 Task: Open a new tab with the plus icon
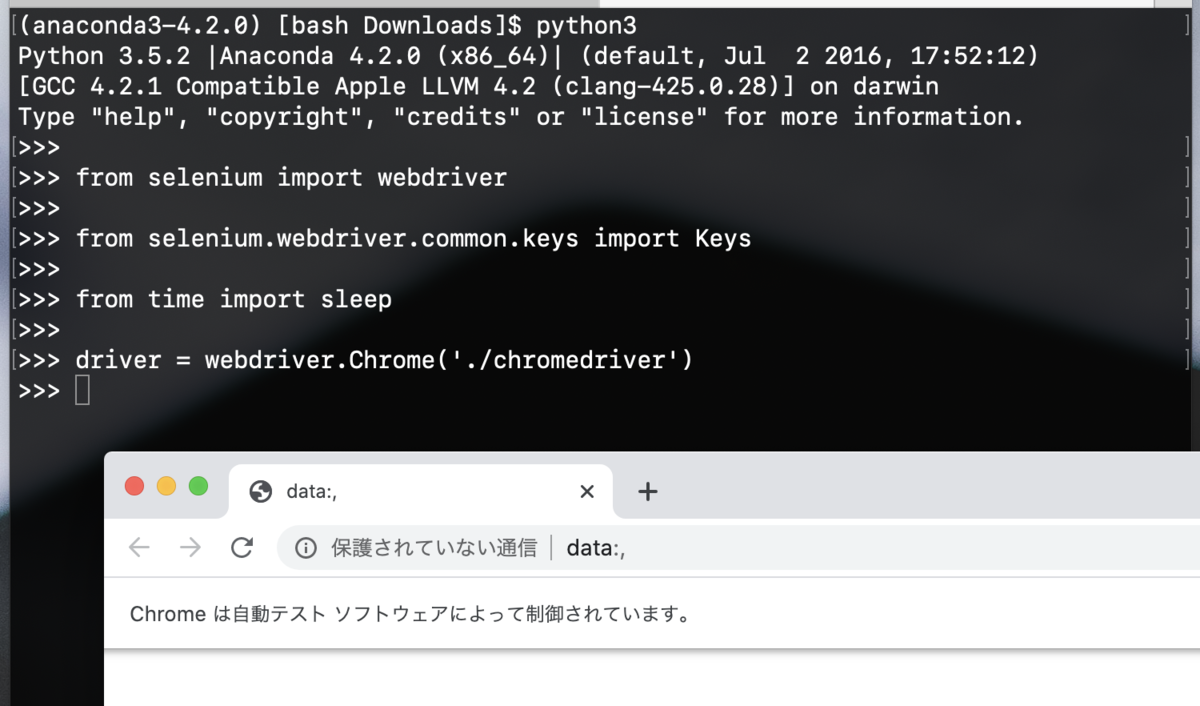click(649, 491)
